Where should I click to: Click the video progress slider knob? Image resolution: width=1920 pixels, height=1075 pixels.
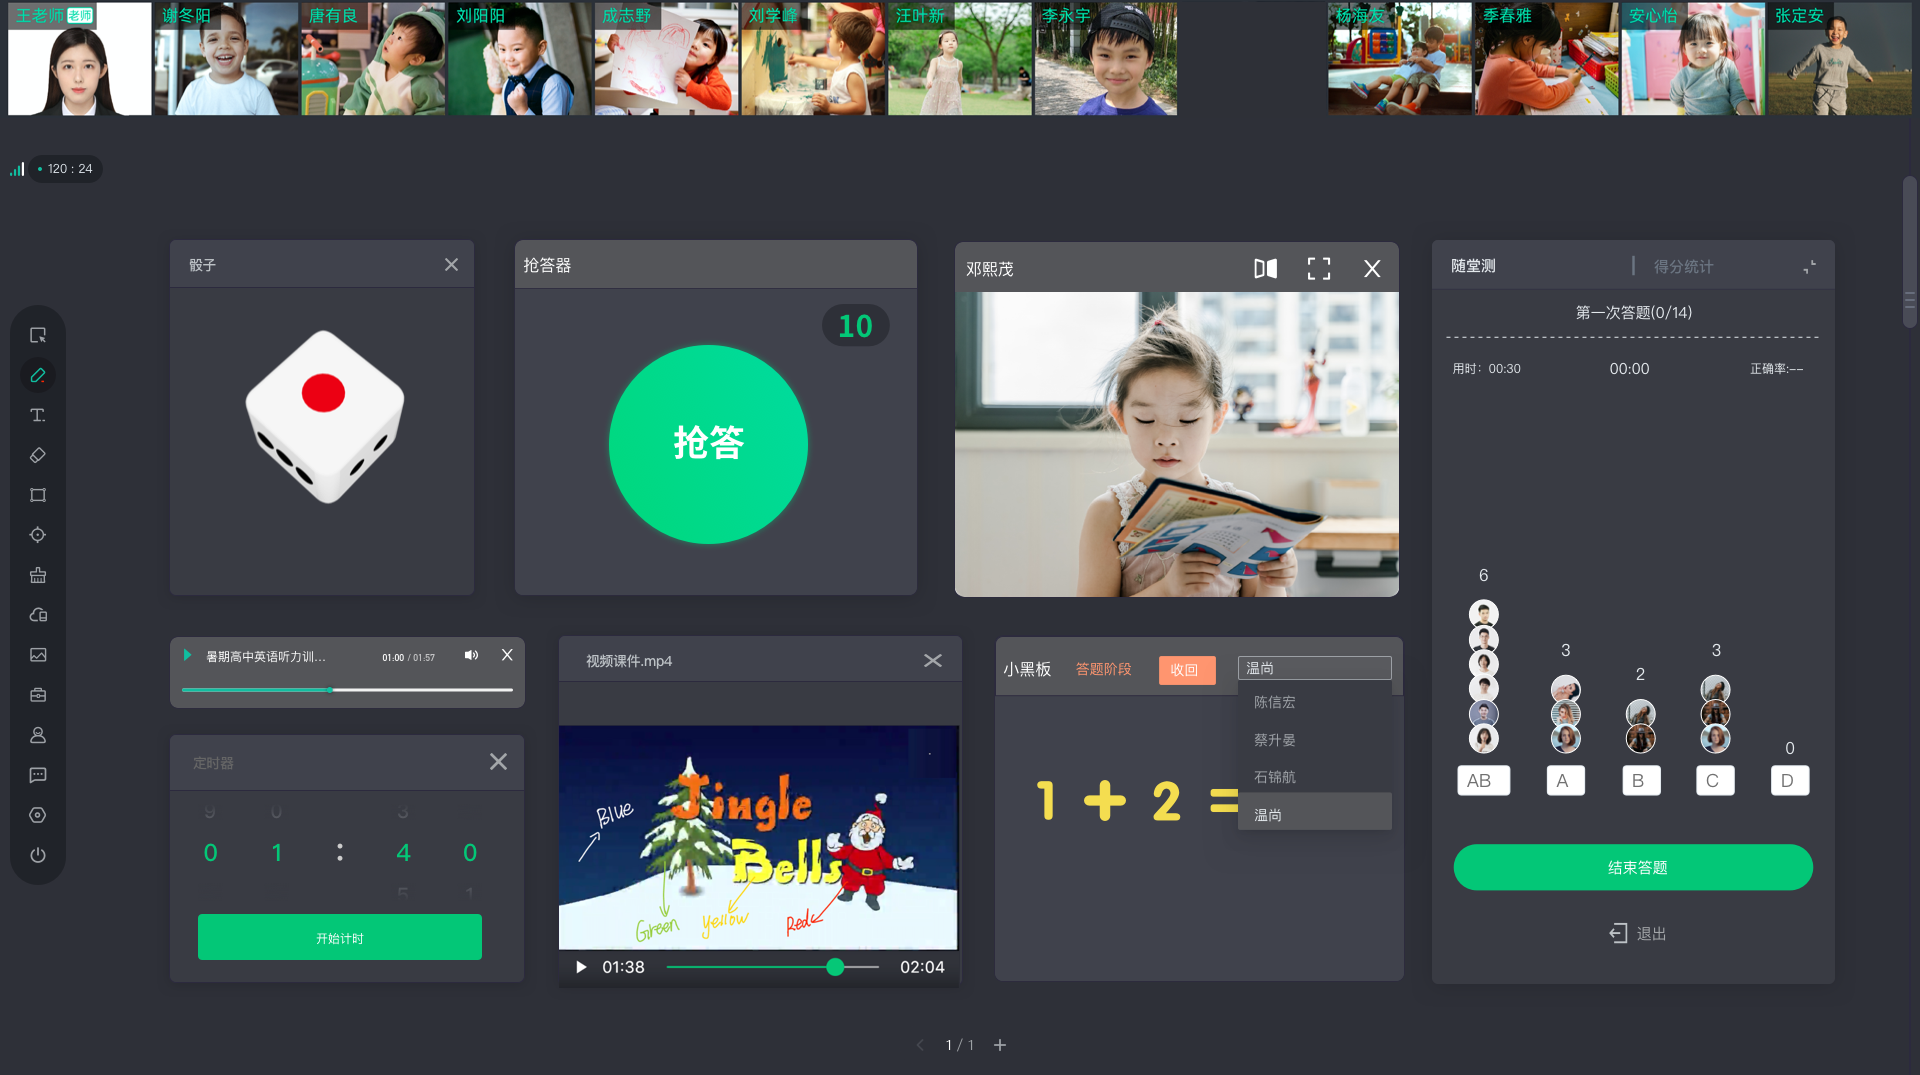pyautogui.click(x=835, y=967)
